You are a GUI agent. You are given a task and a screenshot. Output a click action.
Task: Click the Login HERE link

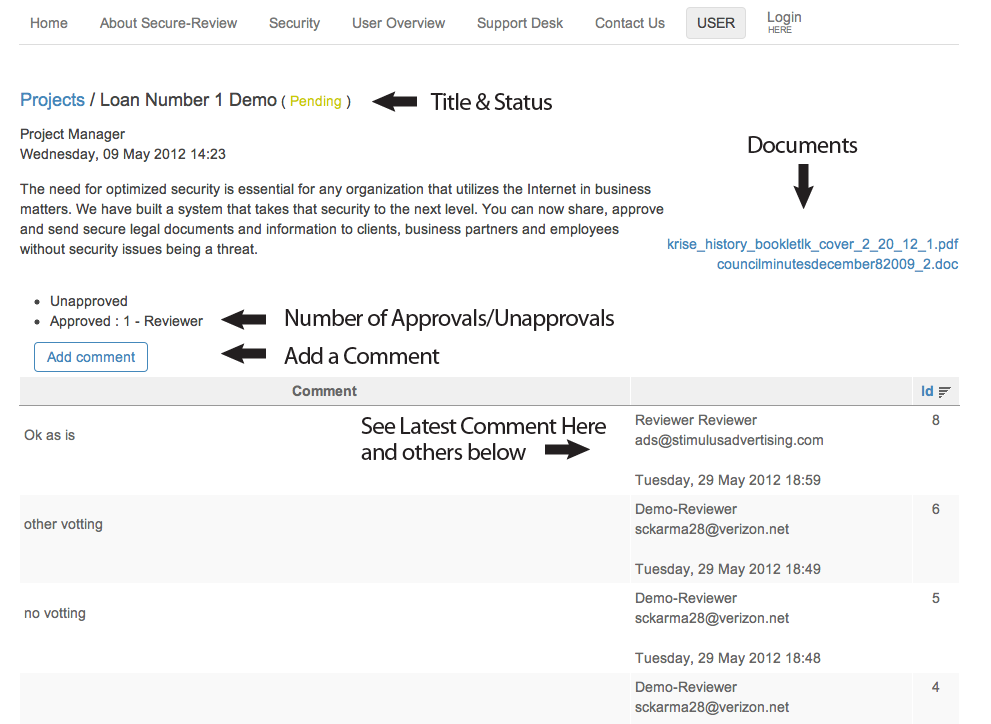coord(784,21)
